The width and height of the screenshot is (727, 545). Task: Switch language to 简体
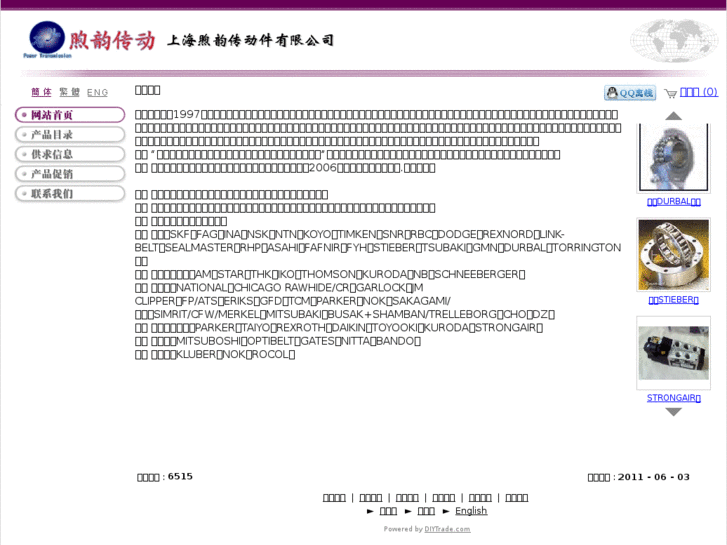pos(41,92)
